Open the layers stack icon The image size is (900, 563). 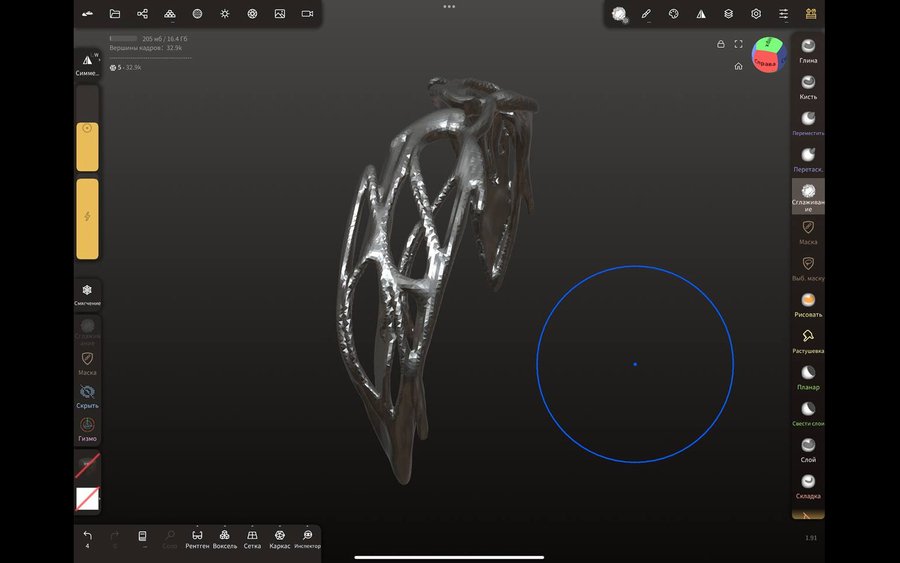point(728,14)
